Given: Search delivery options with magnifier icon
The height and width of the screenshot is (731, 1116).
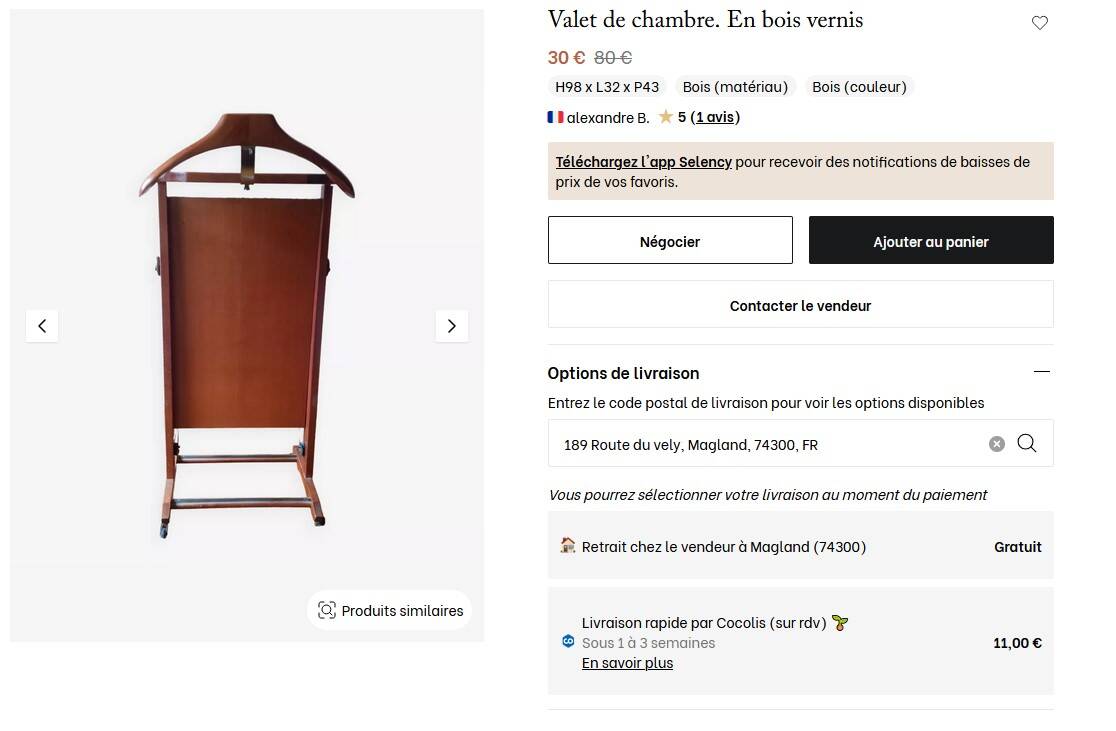Looking at the screenshot, I should click(x=1027, y=444).
